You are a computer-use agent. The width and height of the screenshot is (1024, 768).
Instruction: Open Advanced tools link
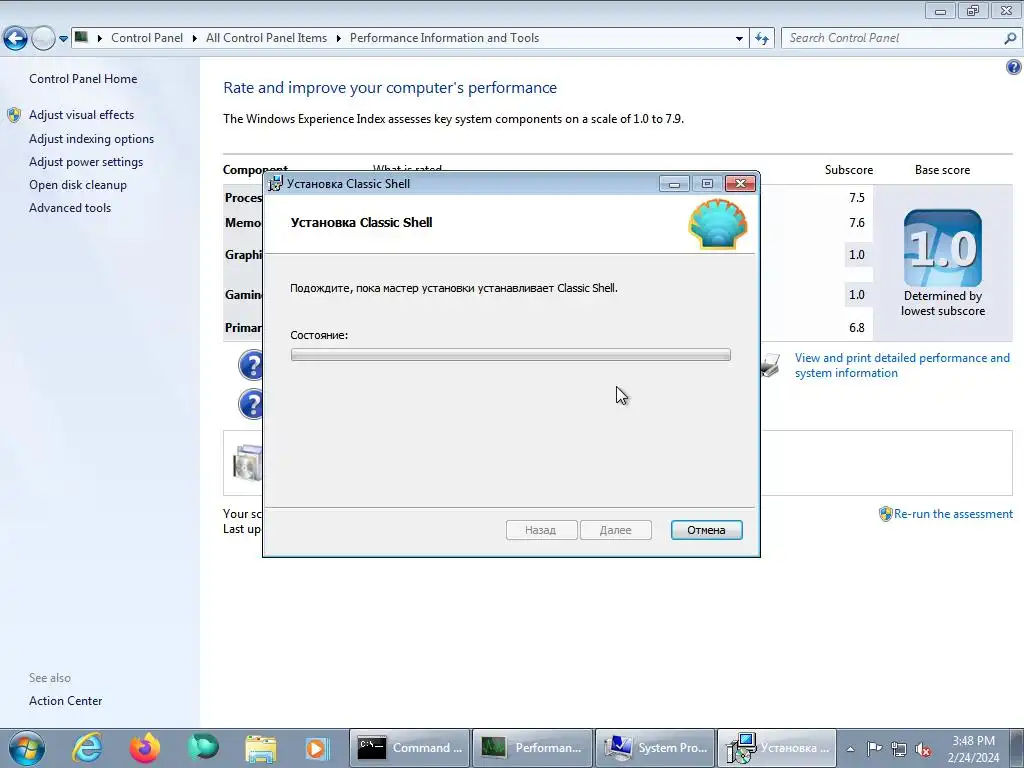(70, 207)
